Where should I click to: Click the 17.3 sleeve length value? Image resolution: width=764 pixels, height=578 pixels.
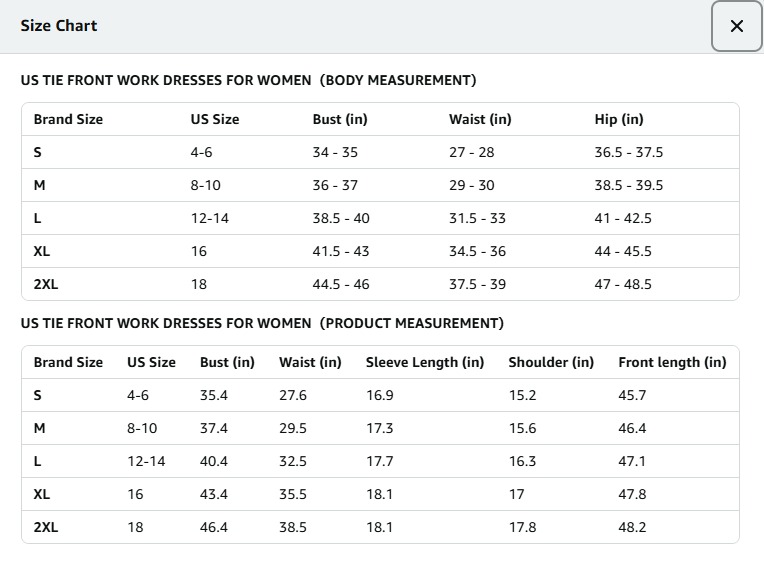click(380, 428)
